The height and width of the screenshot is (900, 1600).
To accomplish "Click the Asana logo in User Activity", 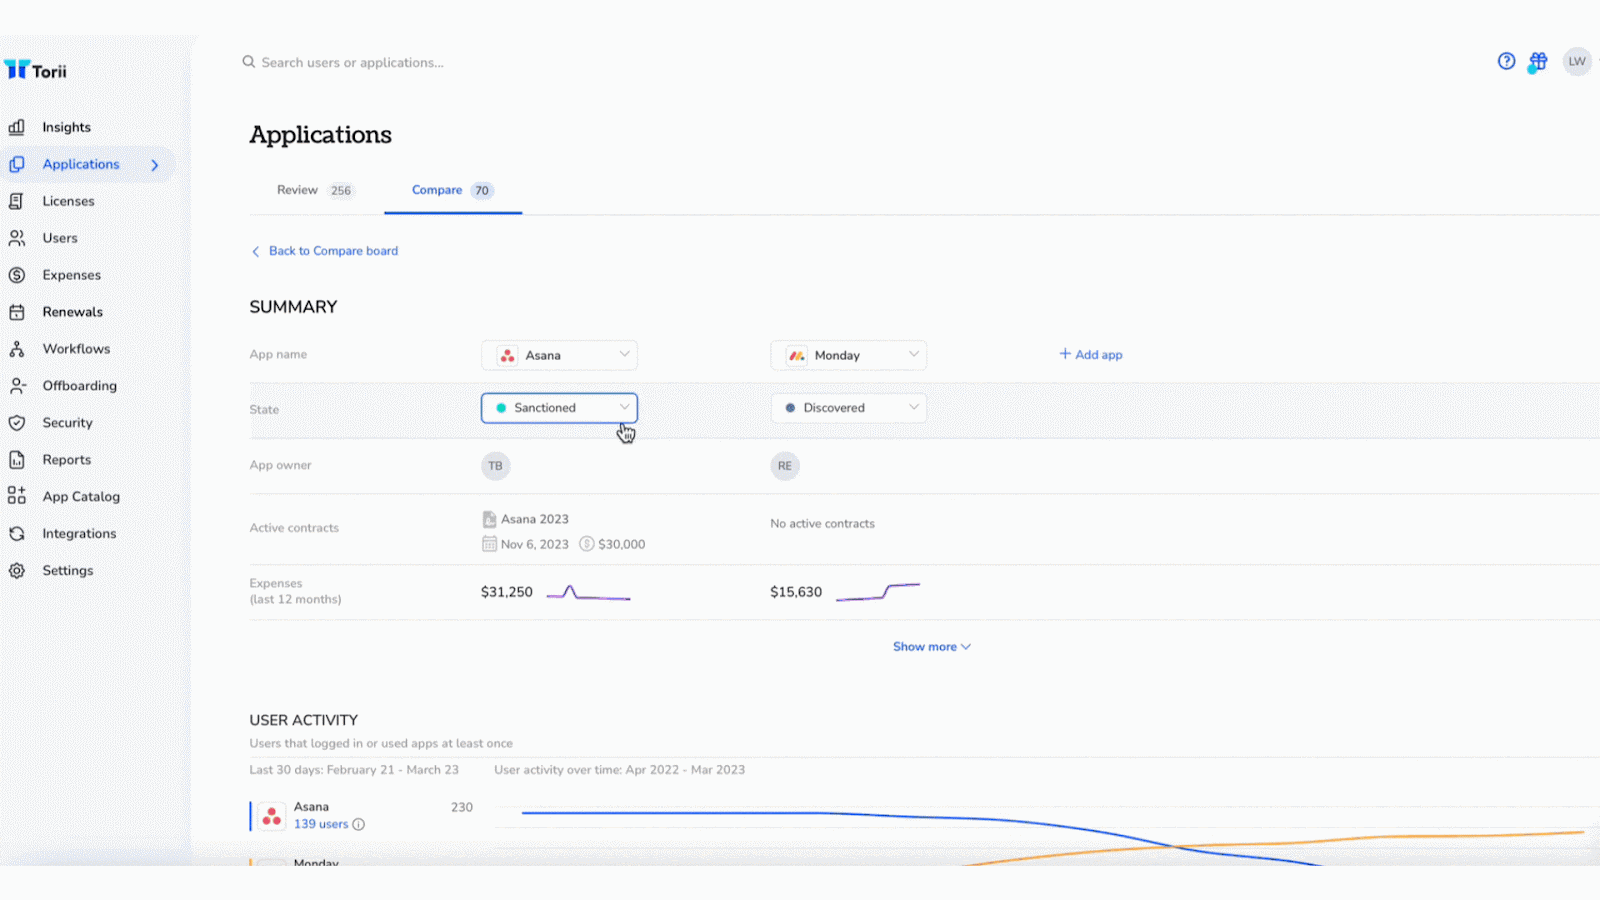I will (x=271, y=816).
